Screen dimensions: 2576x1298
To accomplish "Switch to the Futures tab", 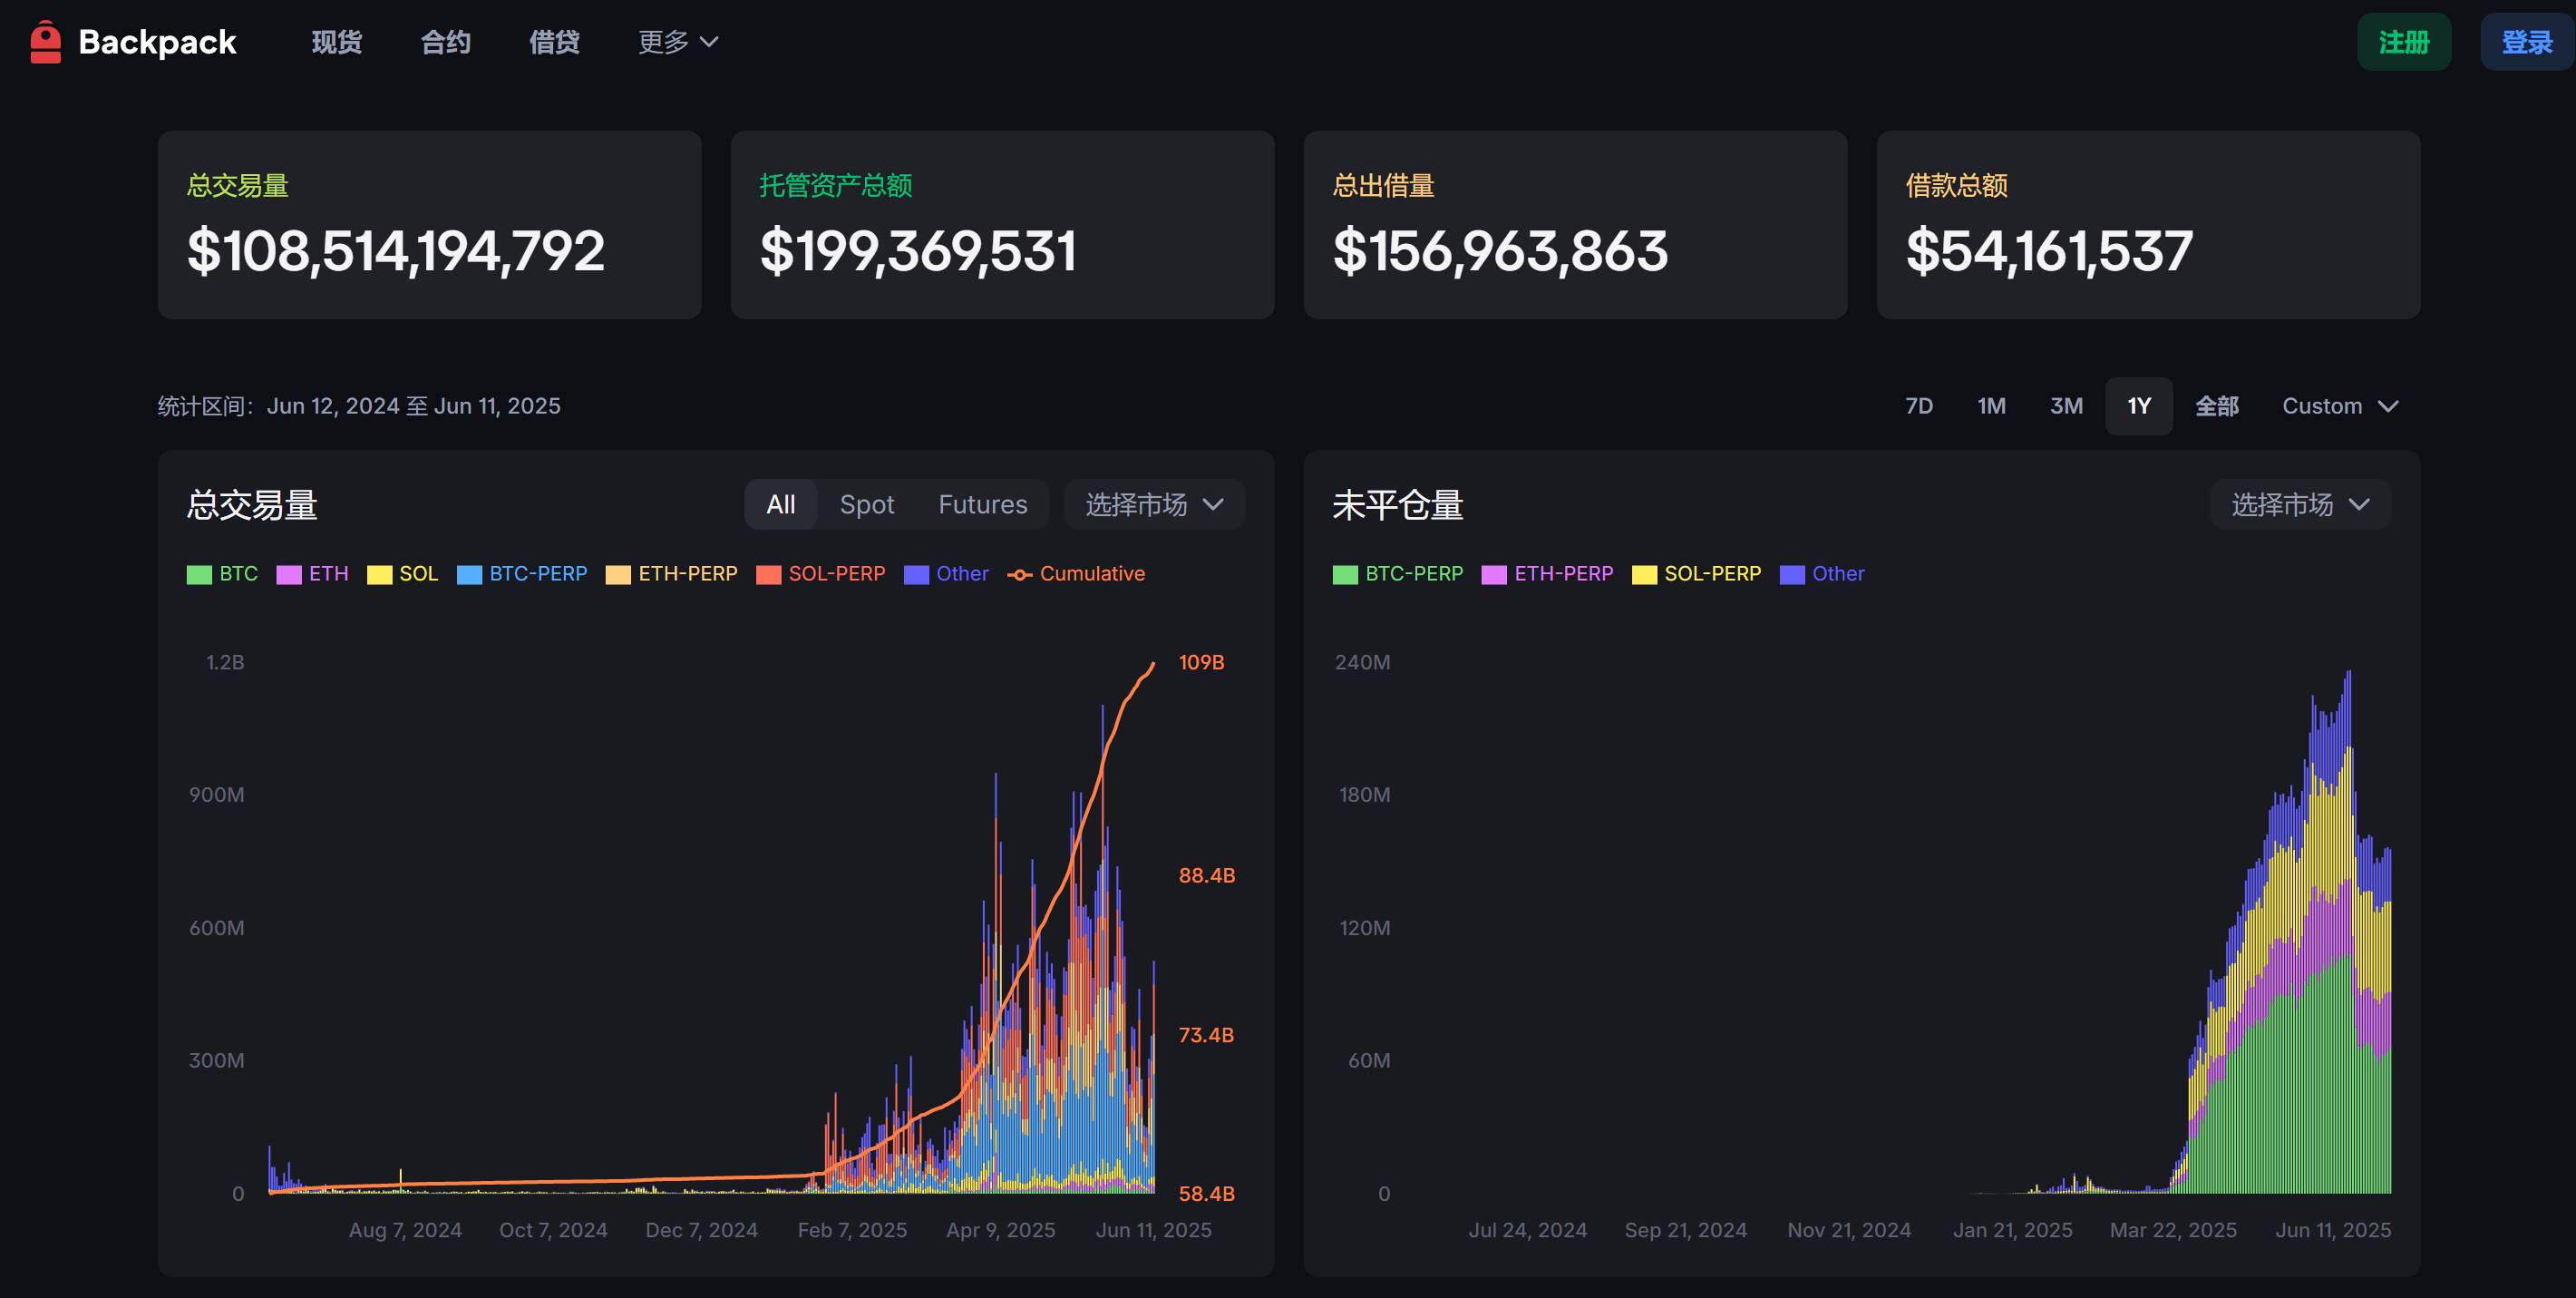I will [x=982, y=504].
